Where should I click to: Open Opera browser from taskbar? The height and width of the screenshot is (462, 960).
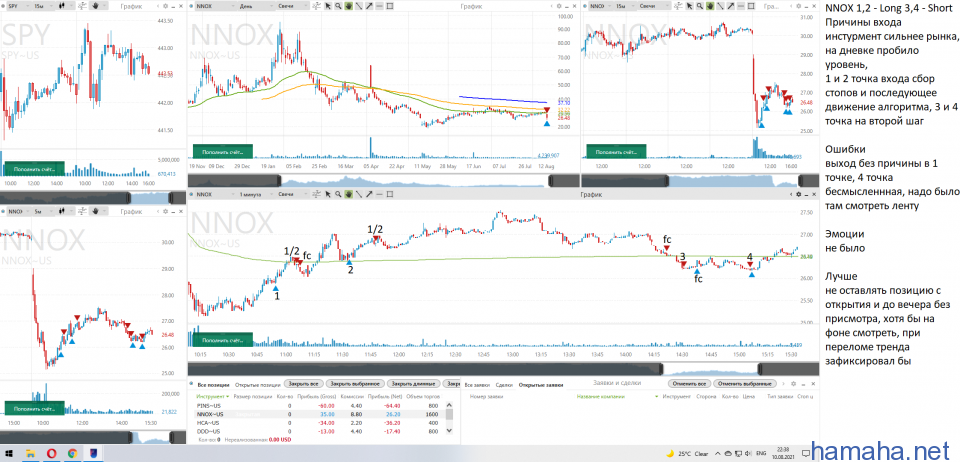[52, 453]
